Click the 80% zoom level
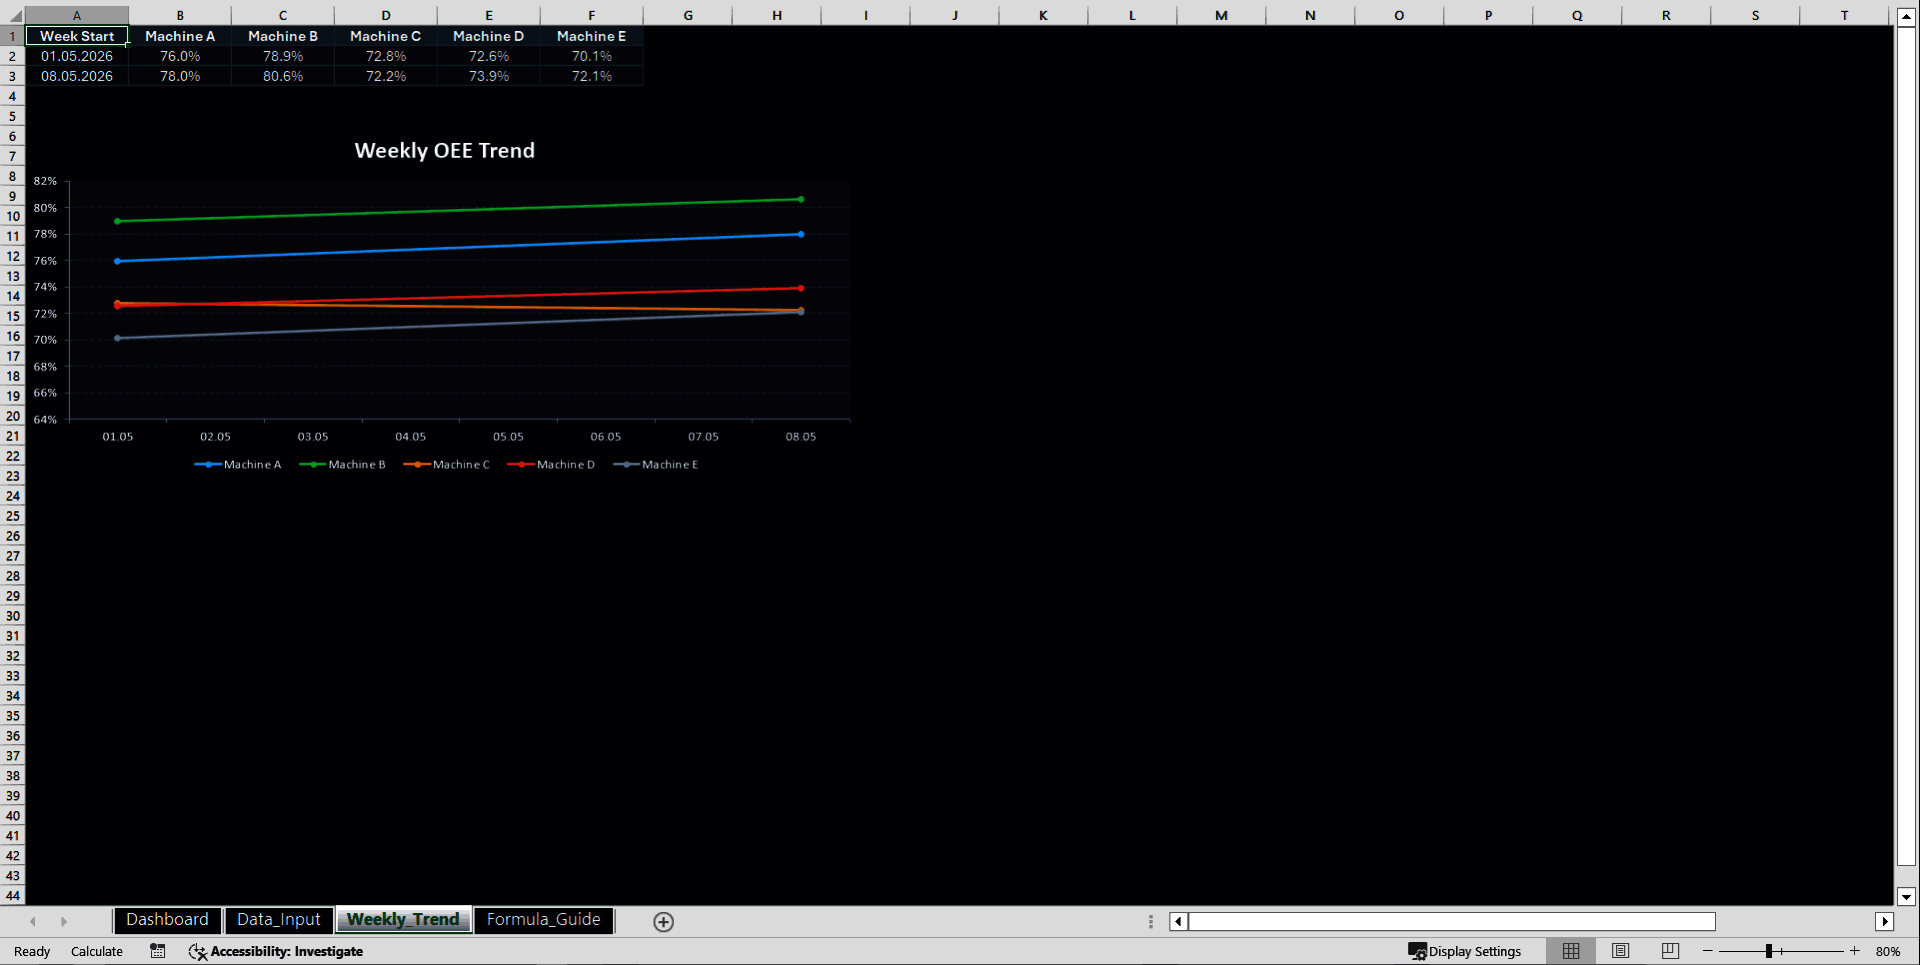 coord(1888,951)
